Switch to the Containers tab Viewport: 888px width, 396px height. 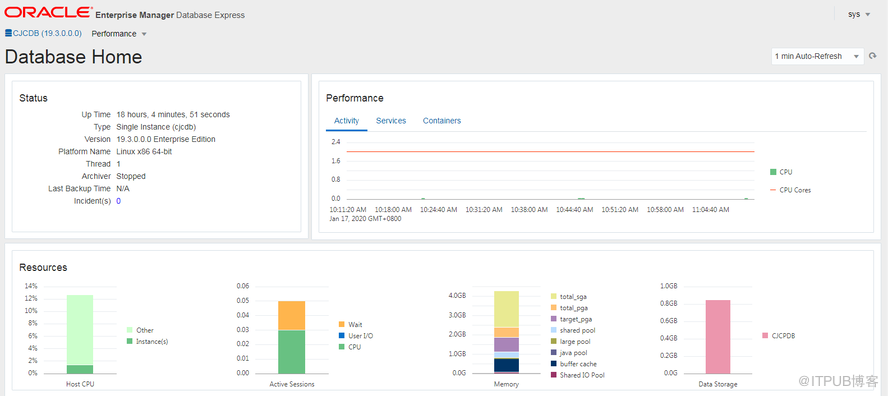coord(442,121)
